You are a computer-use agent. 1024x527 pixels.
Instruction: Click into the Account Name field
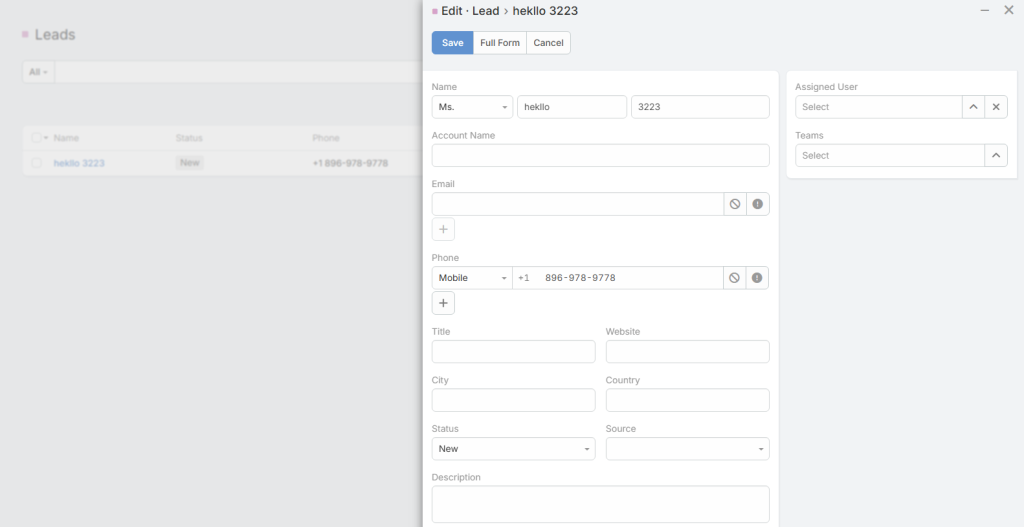(x=600, y=156)
